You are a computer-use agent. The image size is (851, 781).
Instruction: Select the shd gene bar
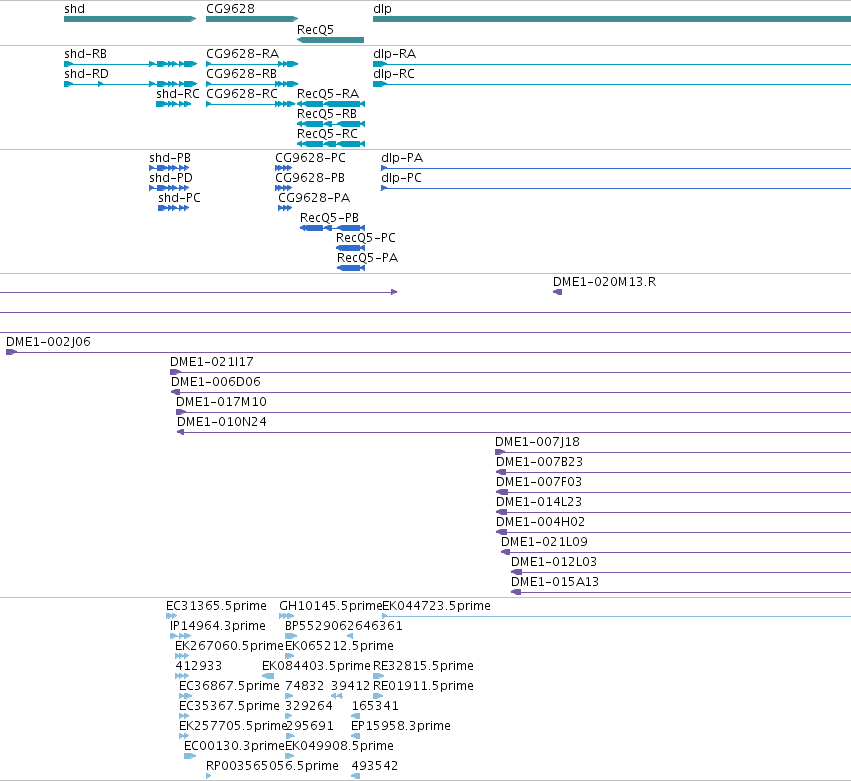pyautogui.click(x=130, y=19)
